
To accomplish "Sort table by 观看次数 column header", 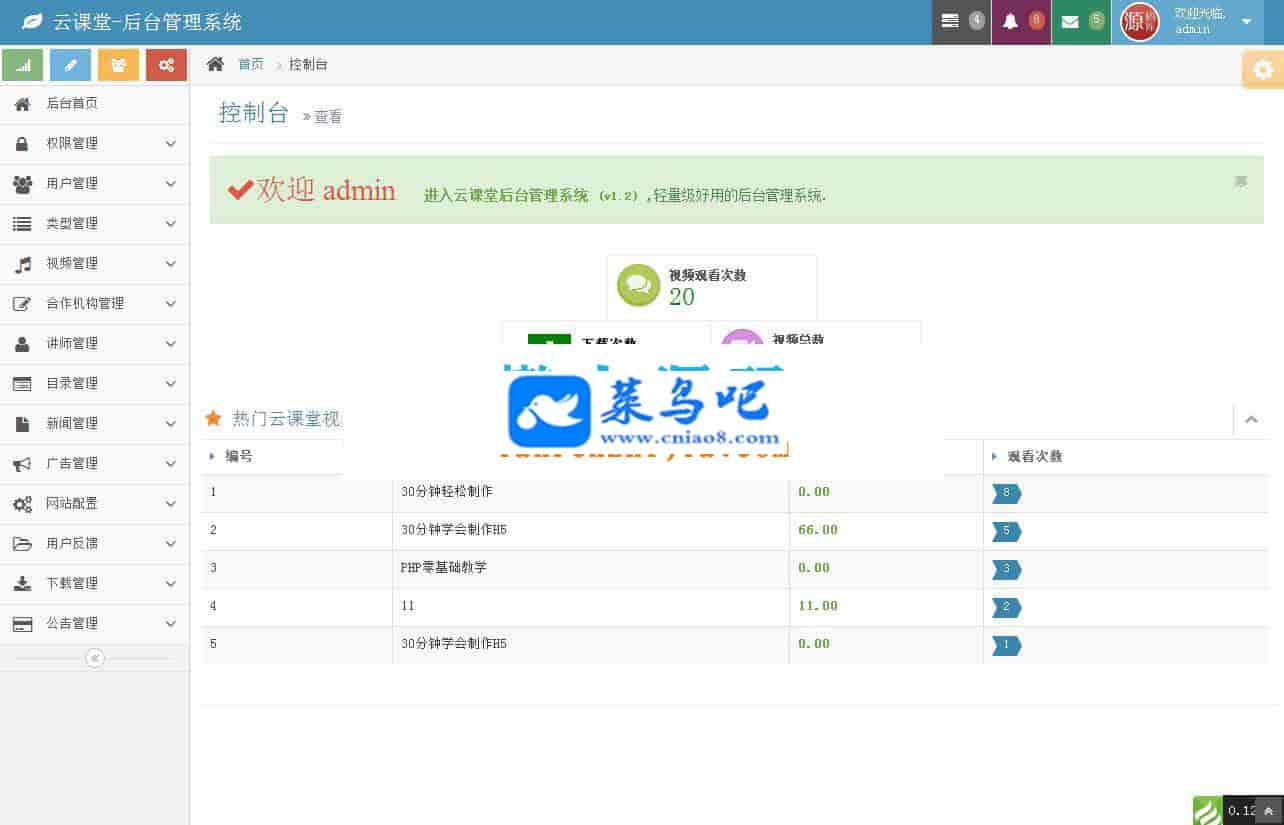I will click(x=1034, y=456).
